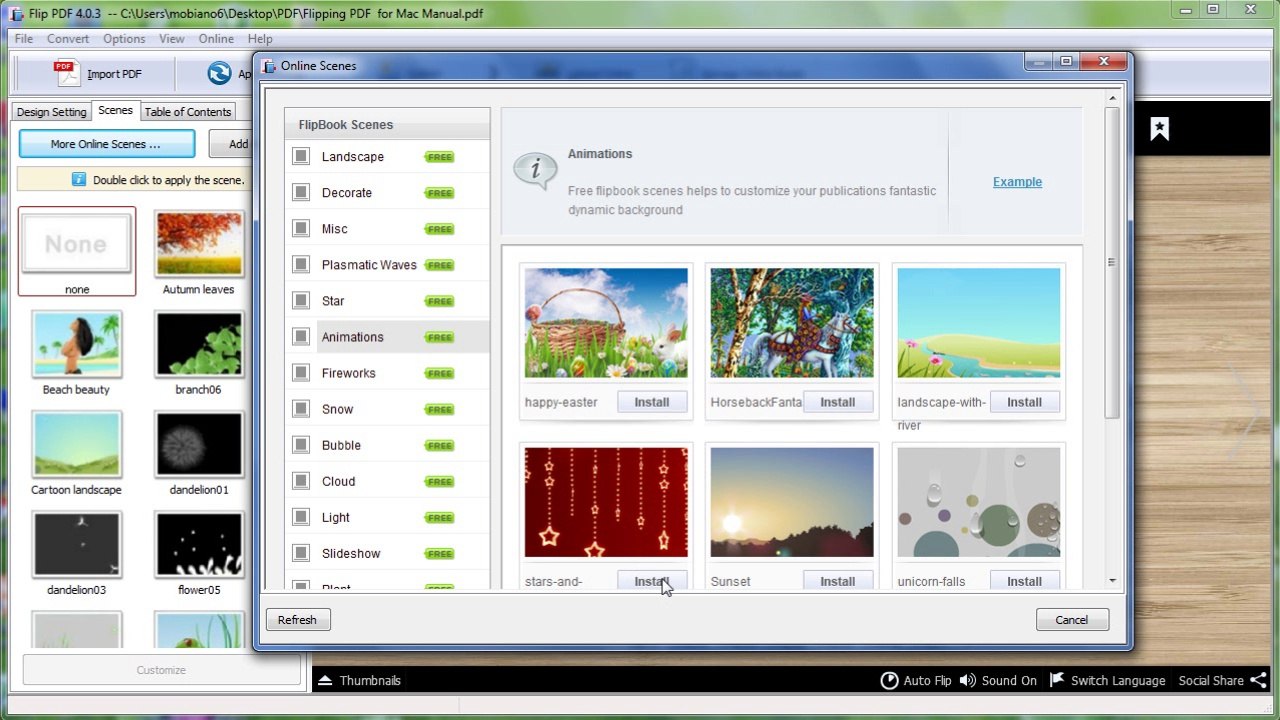Screen dimensions: 1280x720
Task: Toggle Sound On speaker control
Action: 998,680
